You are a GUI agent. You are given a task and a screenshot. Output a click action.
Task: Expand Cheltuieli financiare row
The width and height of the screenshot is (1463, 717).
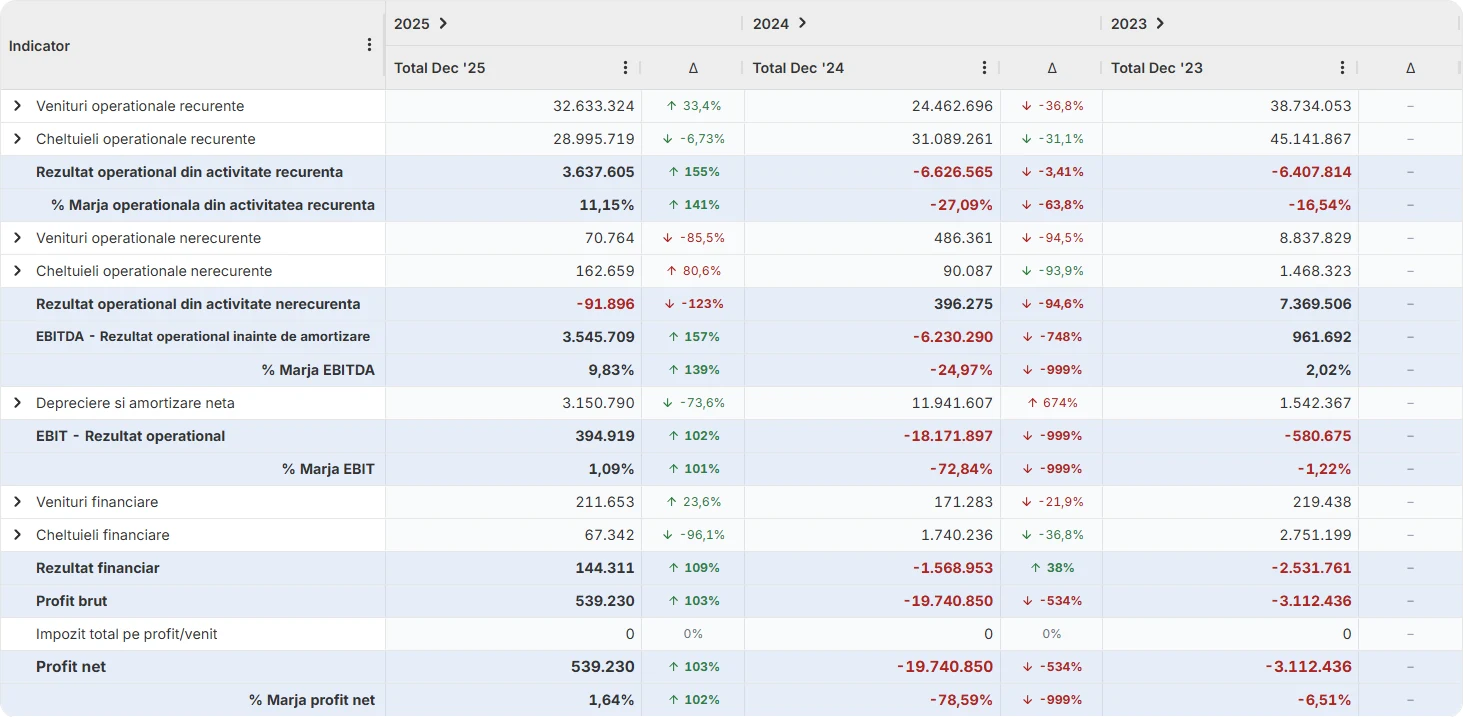[17, 534]
